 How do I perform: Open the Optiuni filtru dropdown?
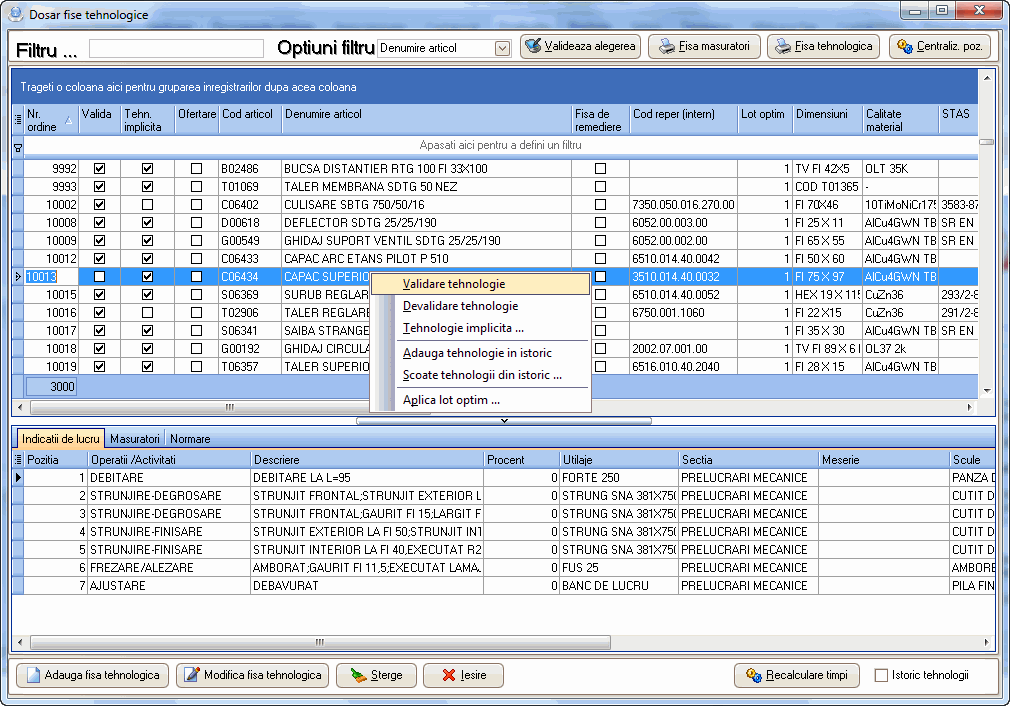coord(502,48)
